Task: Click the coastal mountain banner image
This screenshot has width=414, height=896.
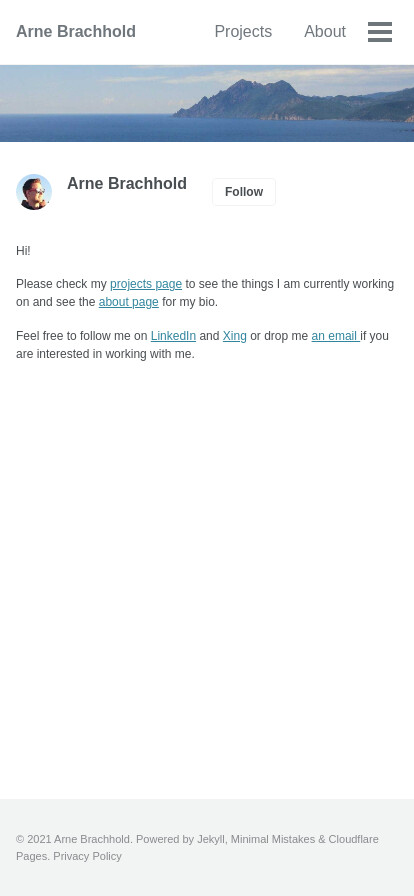Action: pos(207,103)
